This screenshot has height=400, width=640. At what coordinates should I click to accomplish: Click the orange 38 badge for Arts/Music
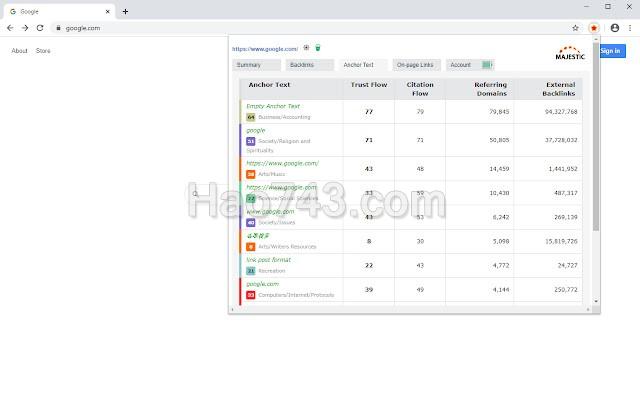click(x=251, y=174)
